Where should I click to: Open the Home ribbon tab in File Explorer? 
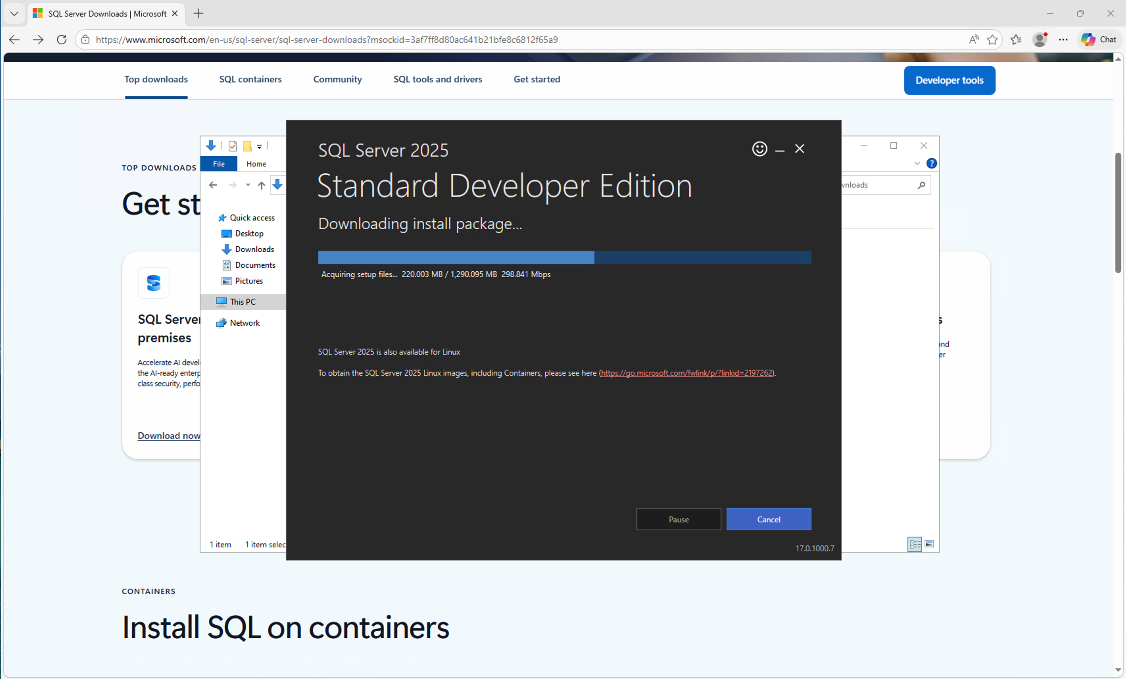(256, 164)
